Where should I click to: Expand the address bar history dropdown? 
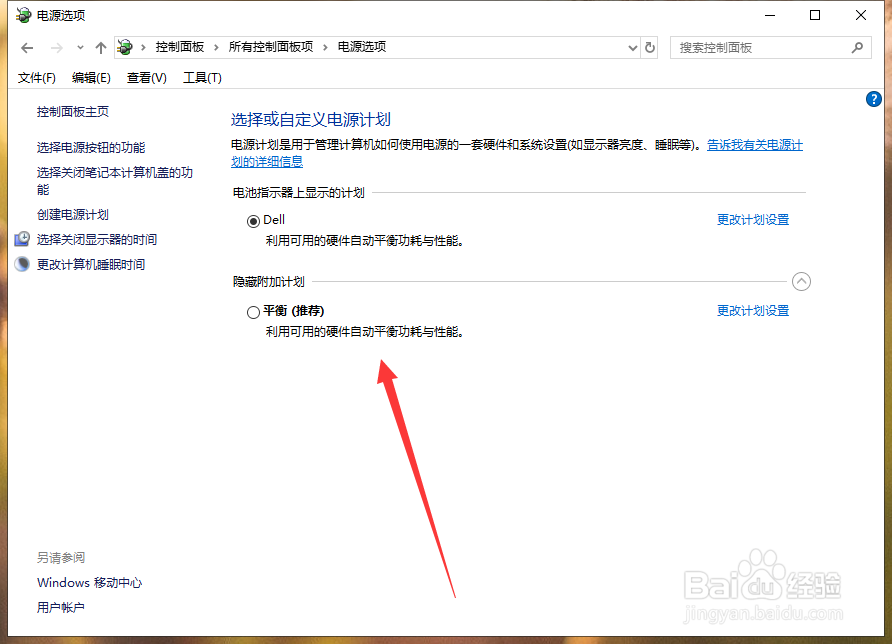[x=633, y=48]
